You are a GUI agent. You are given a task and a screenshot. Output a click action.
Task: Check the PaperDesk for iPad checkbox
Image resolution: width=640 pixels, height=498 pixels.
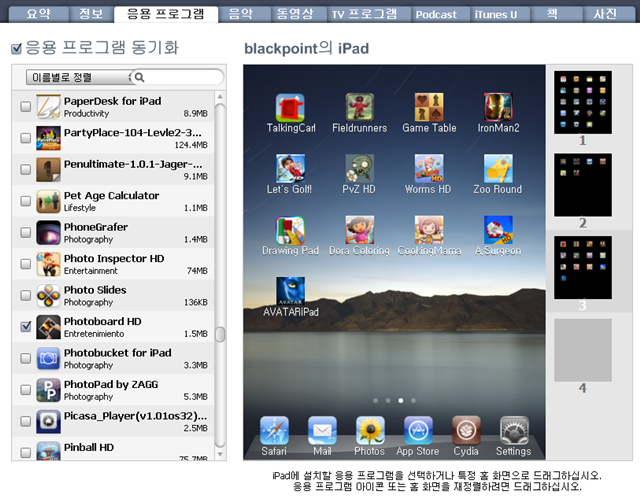coord(25,107)
